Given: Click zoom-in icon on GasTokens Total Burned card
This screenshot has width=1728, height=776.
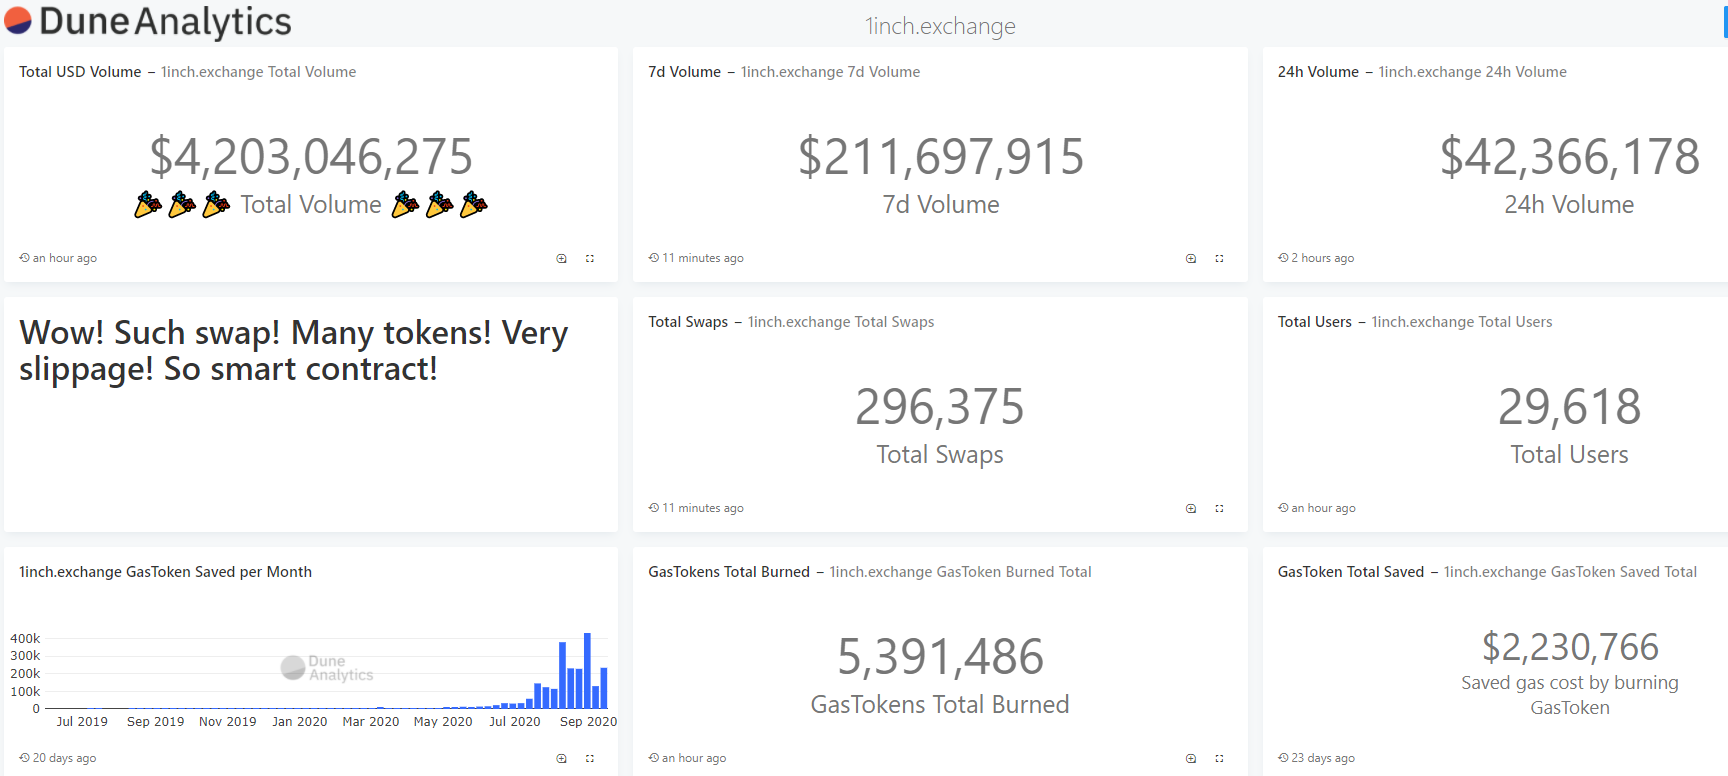Looking at the screenshot, I should [x=1191, y=758].
